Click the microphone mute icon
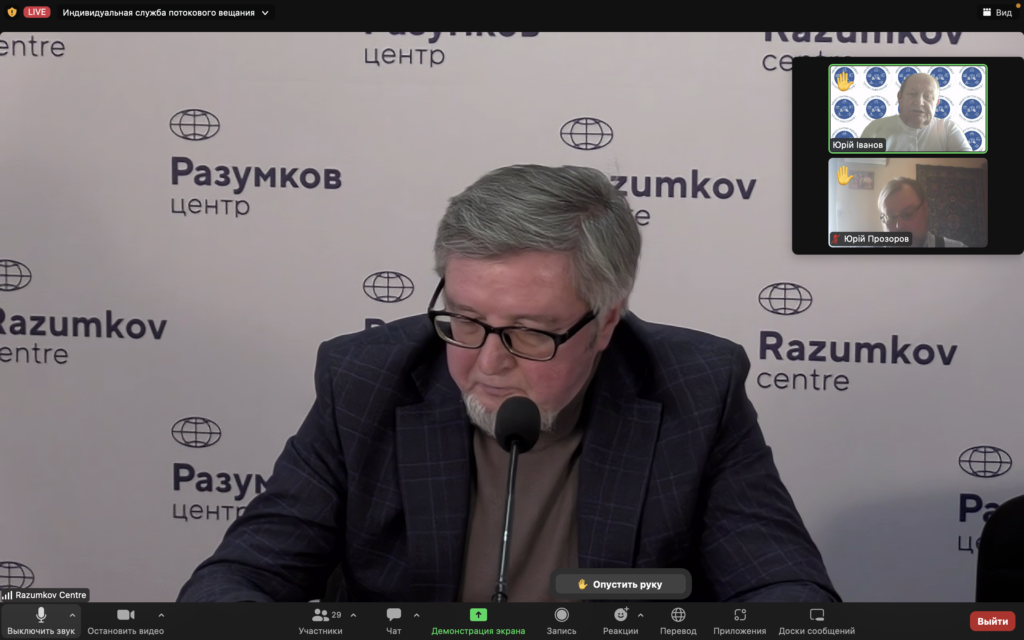Image resolution: width=1024 pixels, height=640 pixels. click(41, 615)
